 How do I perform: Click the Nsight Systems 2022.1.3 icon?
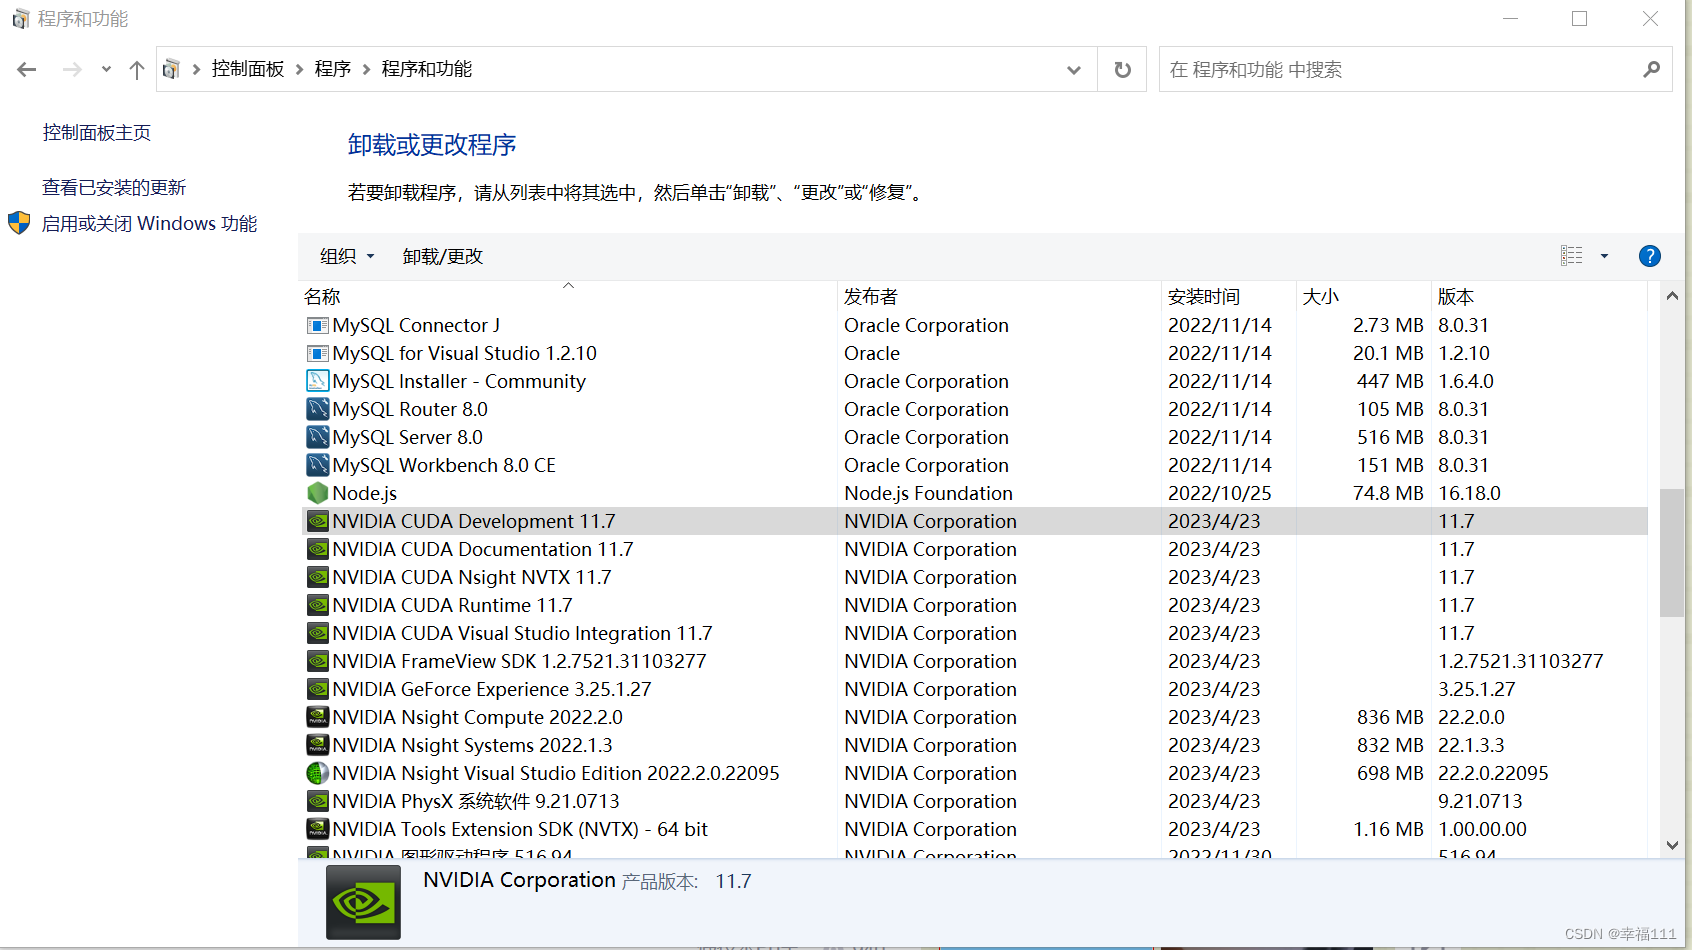pos(317,745)
